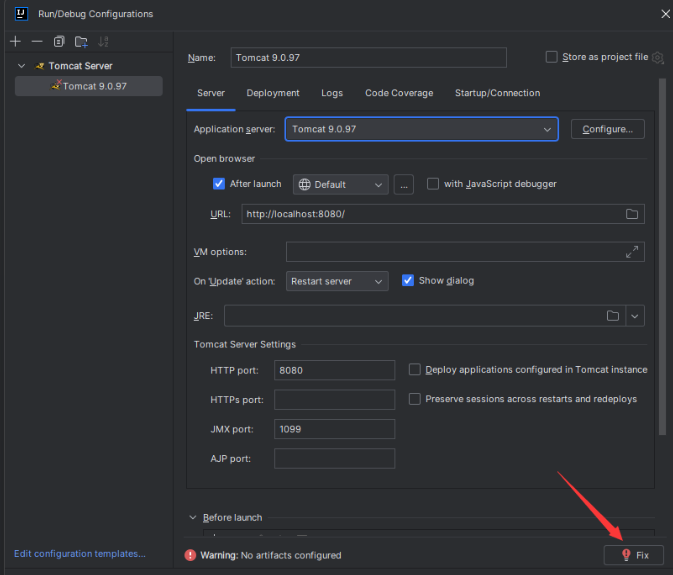Click the Name input field

pyautogui.click(x=369, y=58)
